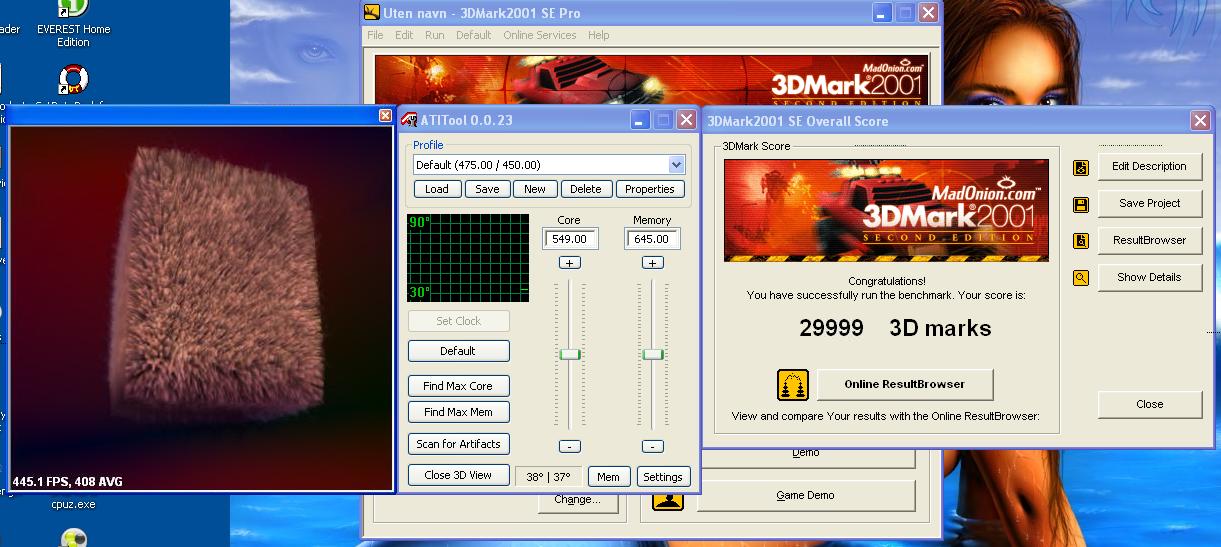Image resolution: width=1221 pixels, height=547 pixels.
Task: Click Show Details button
Action: coord(1149,278)
